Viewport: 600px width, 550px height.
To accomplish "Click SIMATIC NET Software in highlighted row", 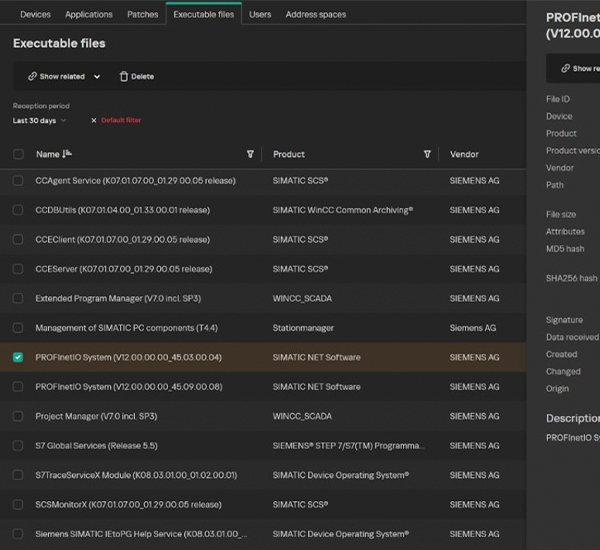I will tap(316, 357).
